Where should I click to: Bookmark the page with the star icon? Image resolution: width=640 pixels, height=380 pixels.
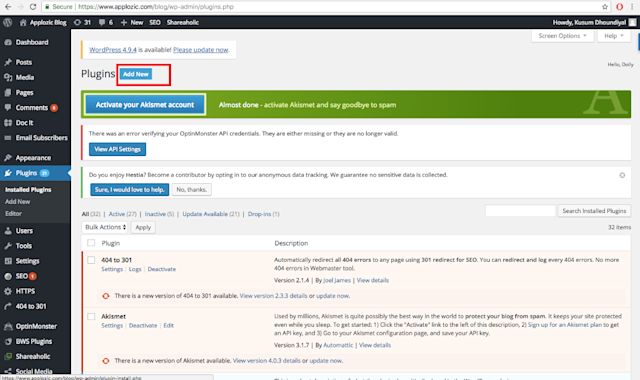pyautogui.click(x=605, y=7)
